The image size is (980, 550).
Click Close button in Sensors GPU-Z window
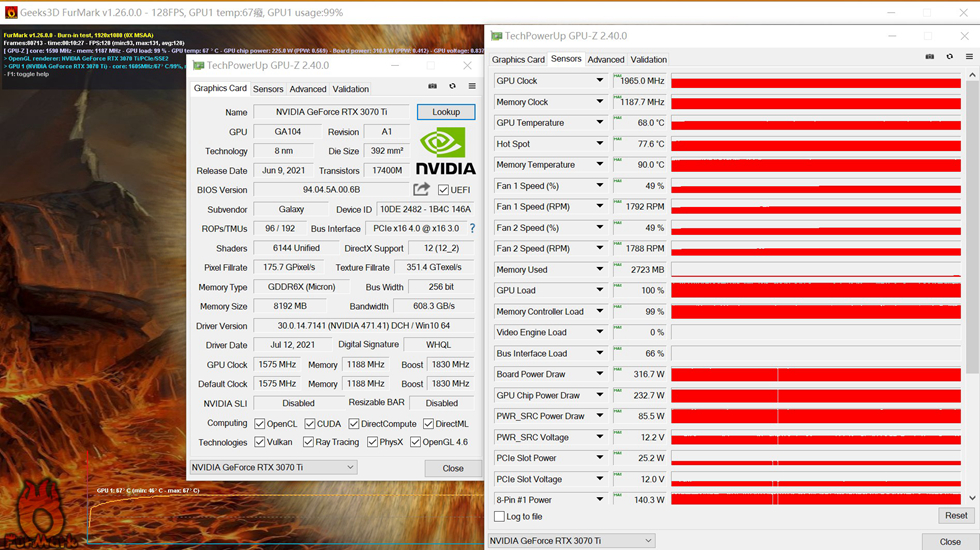point(950,542)
